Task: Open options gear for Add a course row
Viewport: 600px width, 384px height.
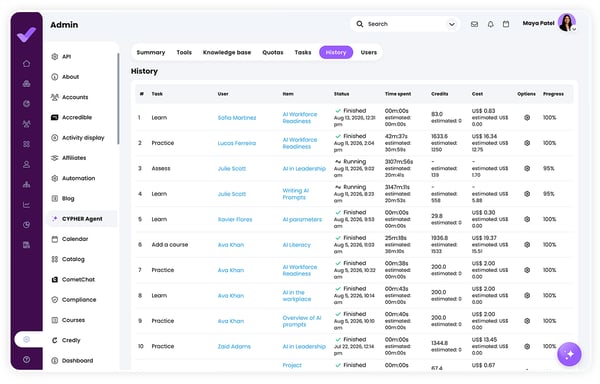Action: tap(527, 244)
